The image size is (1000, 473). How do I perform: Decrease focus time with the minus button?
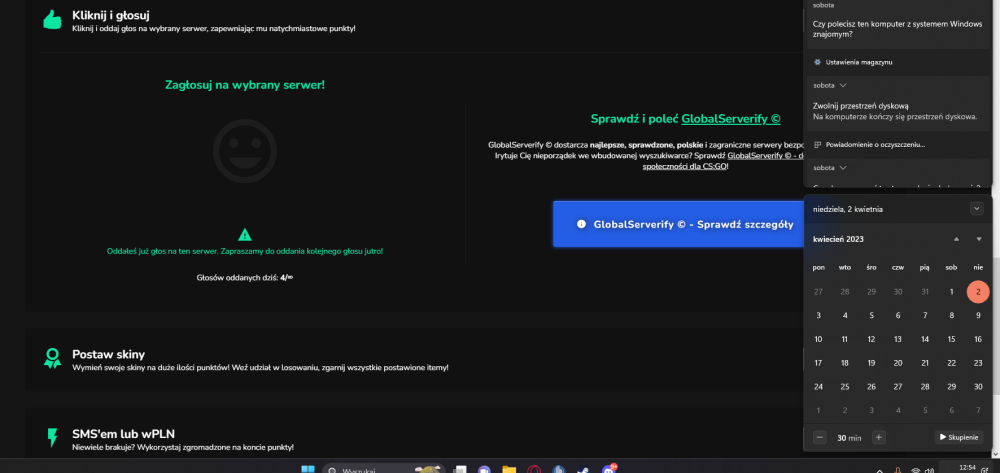pos(820,437)
